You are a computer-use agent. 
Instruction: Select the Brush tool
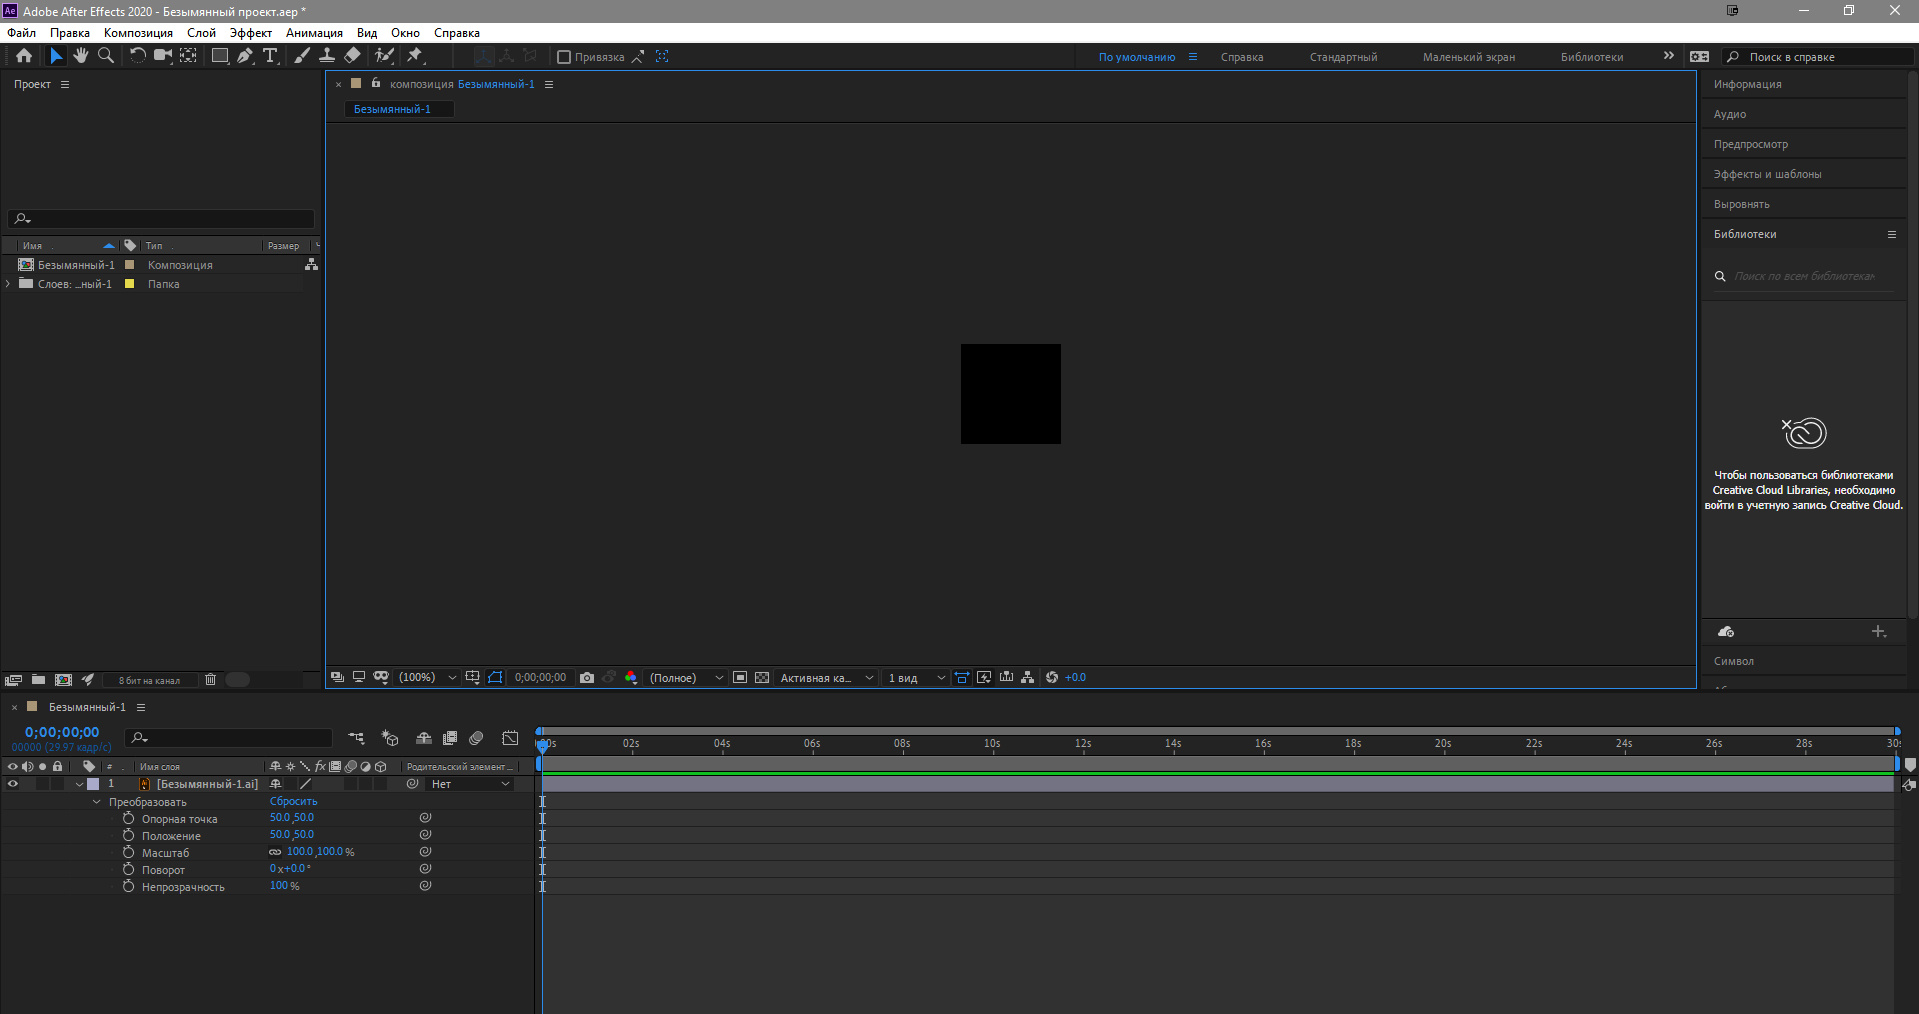(x=302, y=56)
